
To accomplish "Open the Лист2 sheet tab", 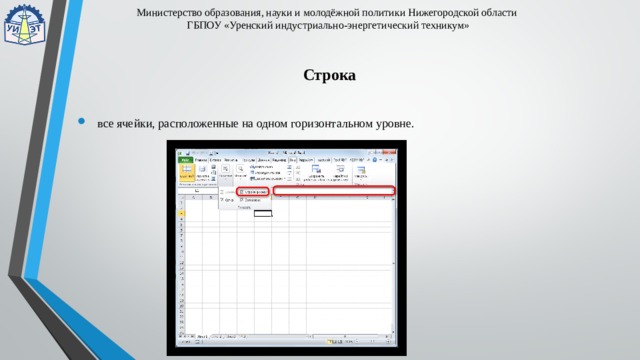I will click(217, 337).
